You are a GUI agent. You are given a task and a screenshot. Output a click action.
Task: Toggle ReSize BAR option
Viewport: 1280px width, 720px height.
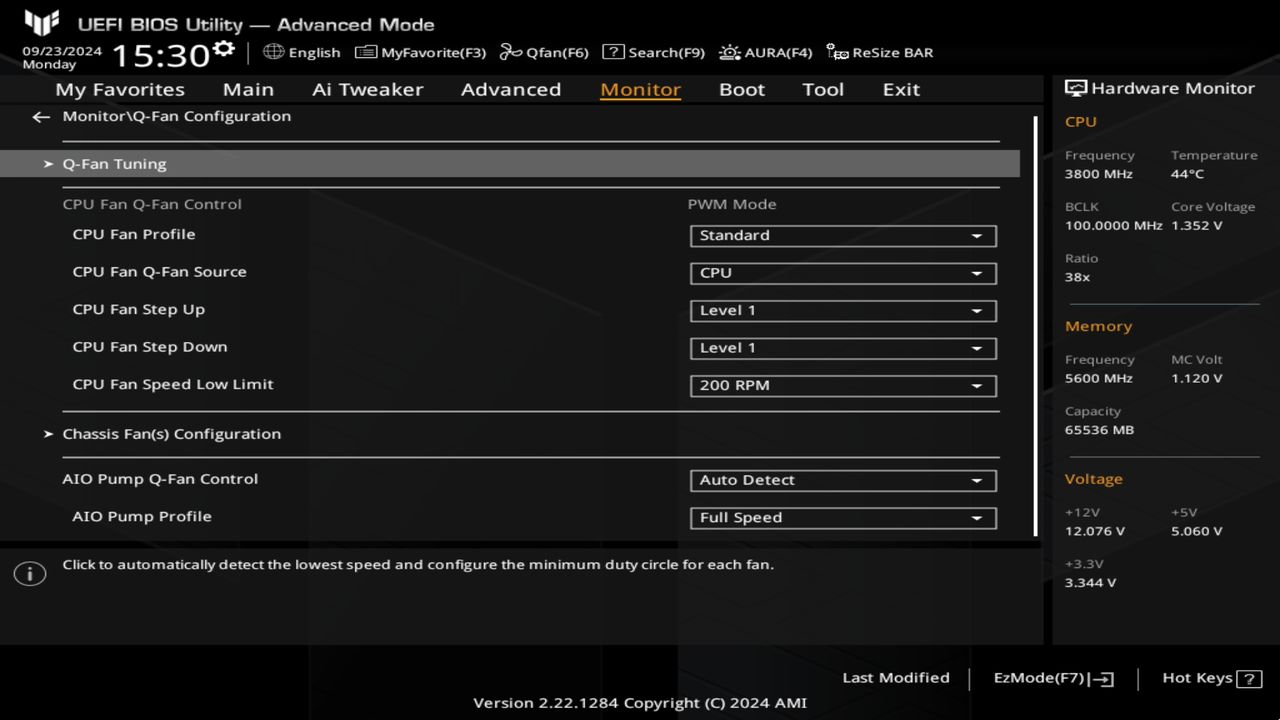pos(879,52)
